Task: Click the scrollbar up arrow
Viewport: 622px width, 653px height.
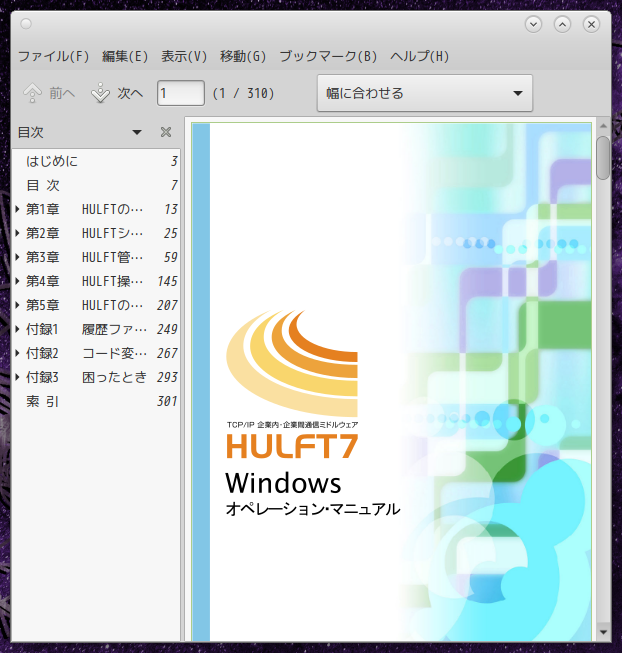Action: point(603,126)
